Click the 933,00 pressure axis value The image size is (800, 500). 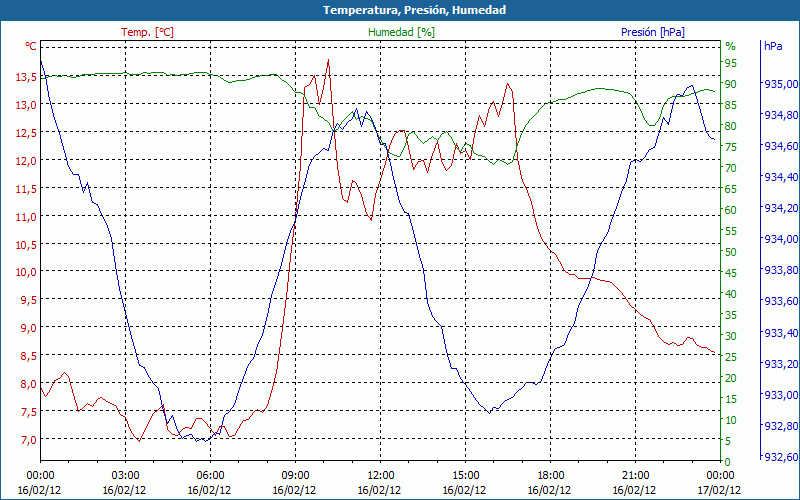(781, 395)
